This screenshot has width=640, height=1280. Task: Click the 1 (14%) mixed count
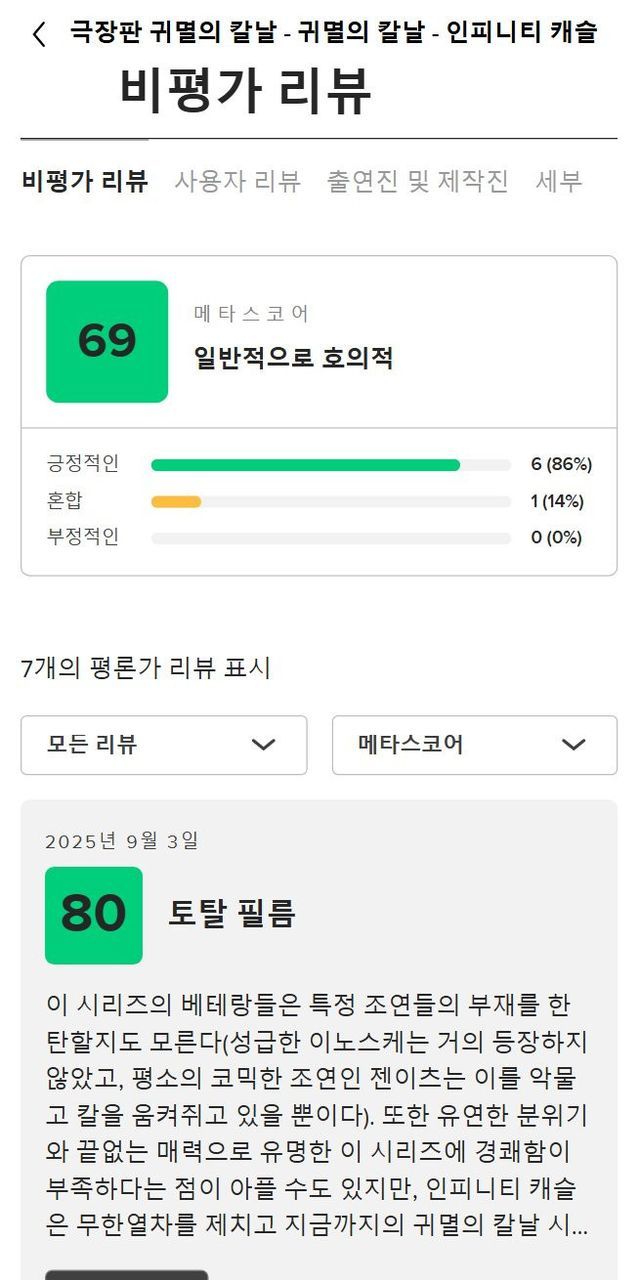(x=557, y=501)
